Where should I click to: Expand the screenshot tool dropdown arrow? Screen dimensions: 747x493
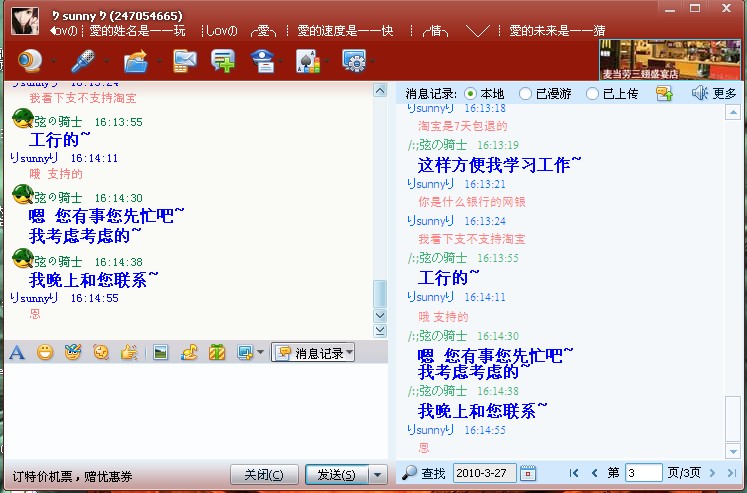coord(260,353)
